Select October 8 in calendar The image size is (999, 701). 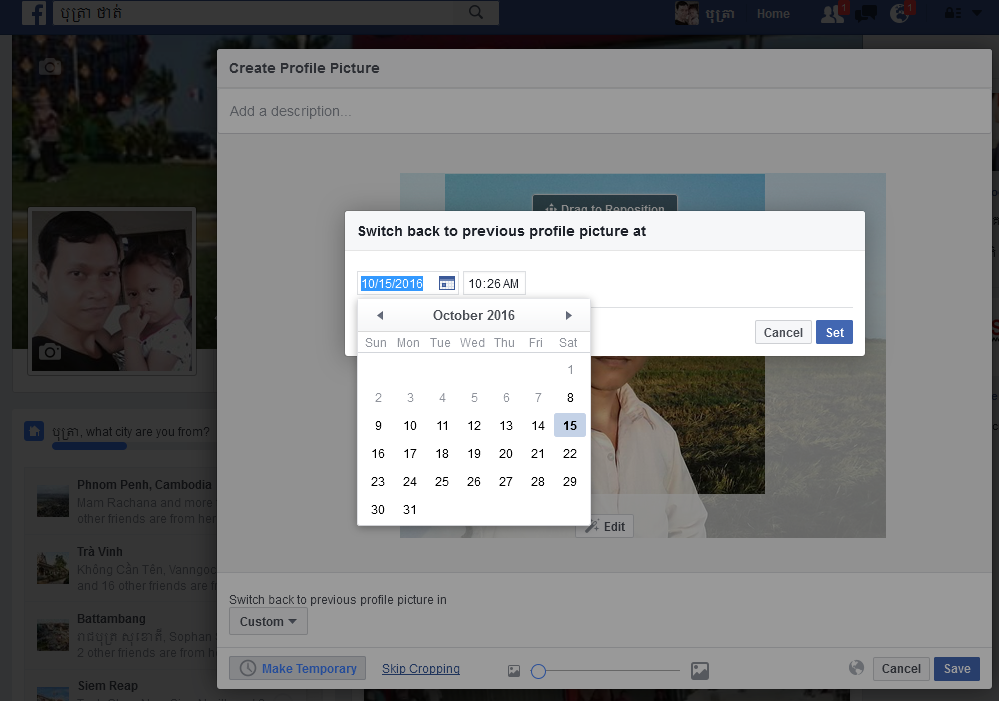coord(570,398)
